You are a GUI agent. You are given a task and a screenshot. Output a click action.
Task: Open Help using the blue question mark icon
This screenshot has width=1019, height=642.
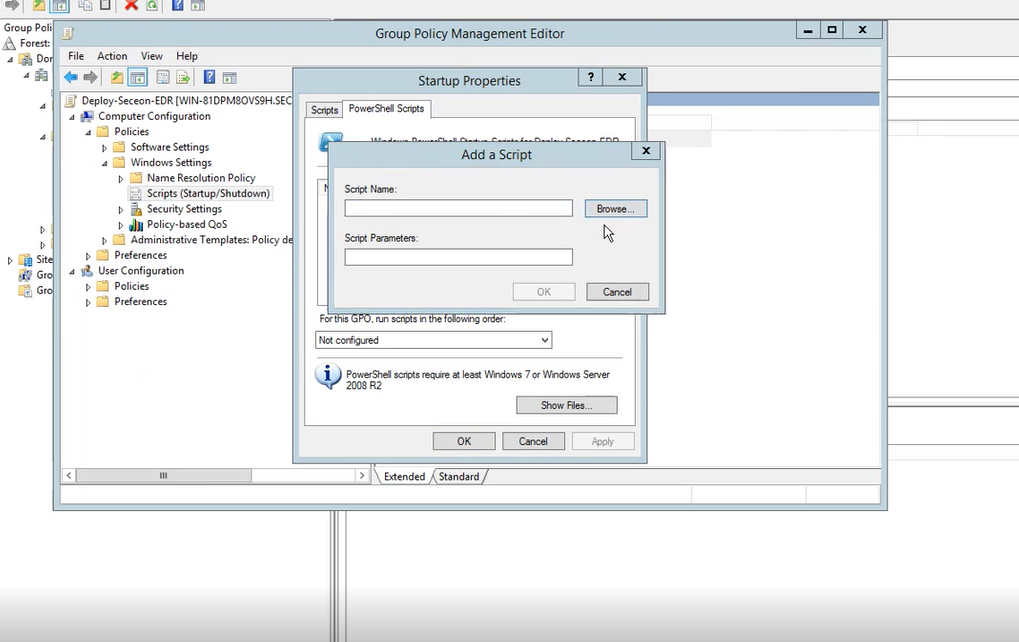[207, 77]
